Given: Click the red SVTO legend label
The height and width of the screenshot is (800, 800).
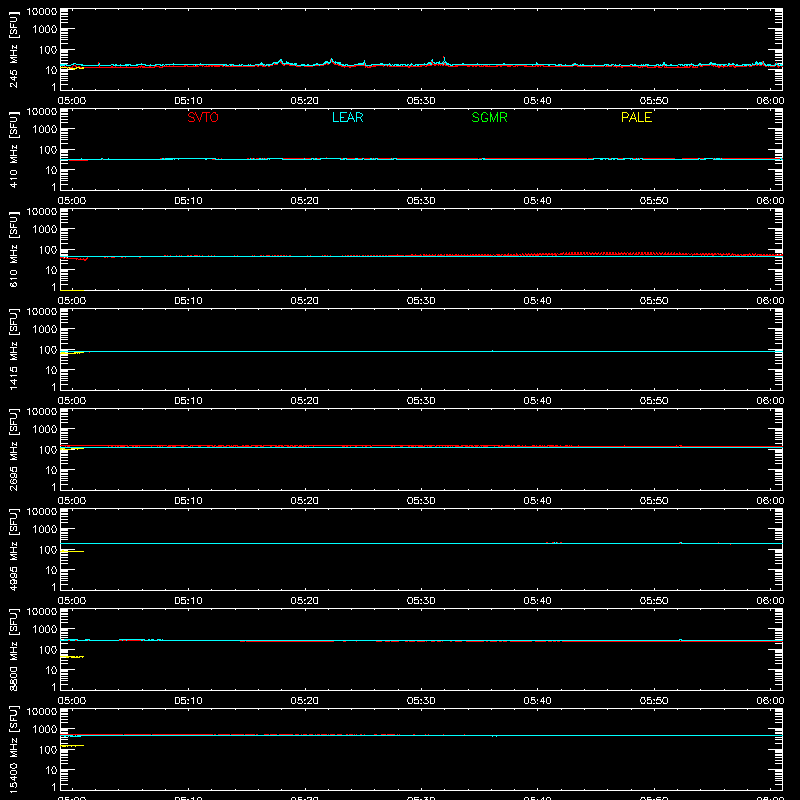Looking at the screenshot, I should tap(203, 117).
